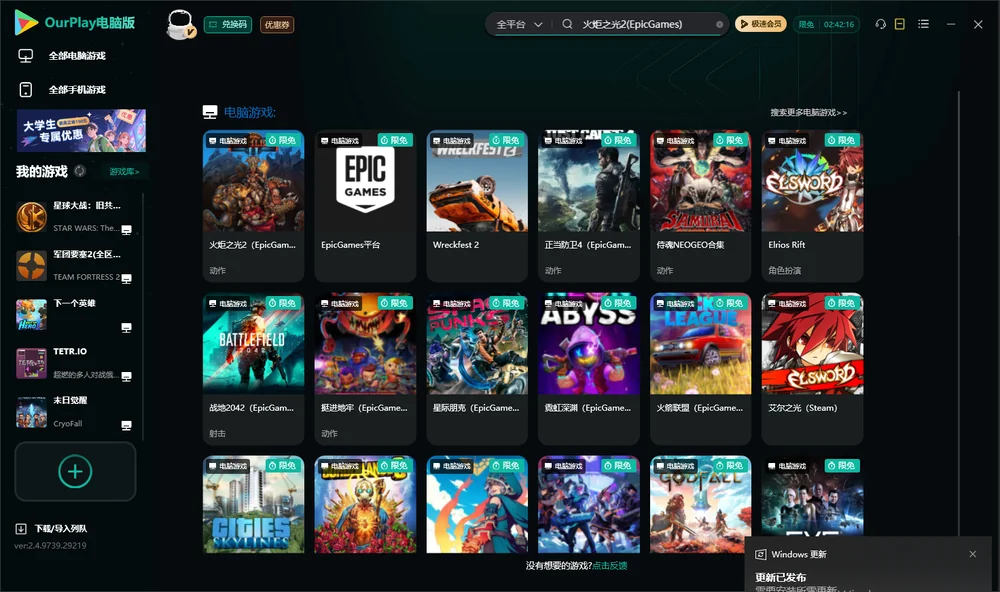Image resolution: width=1000 pixels, height=592 pixels.
Task: Open the Elrios Rift game card
Action: 812,205
